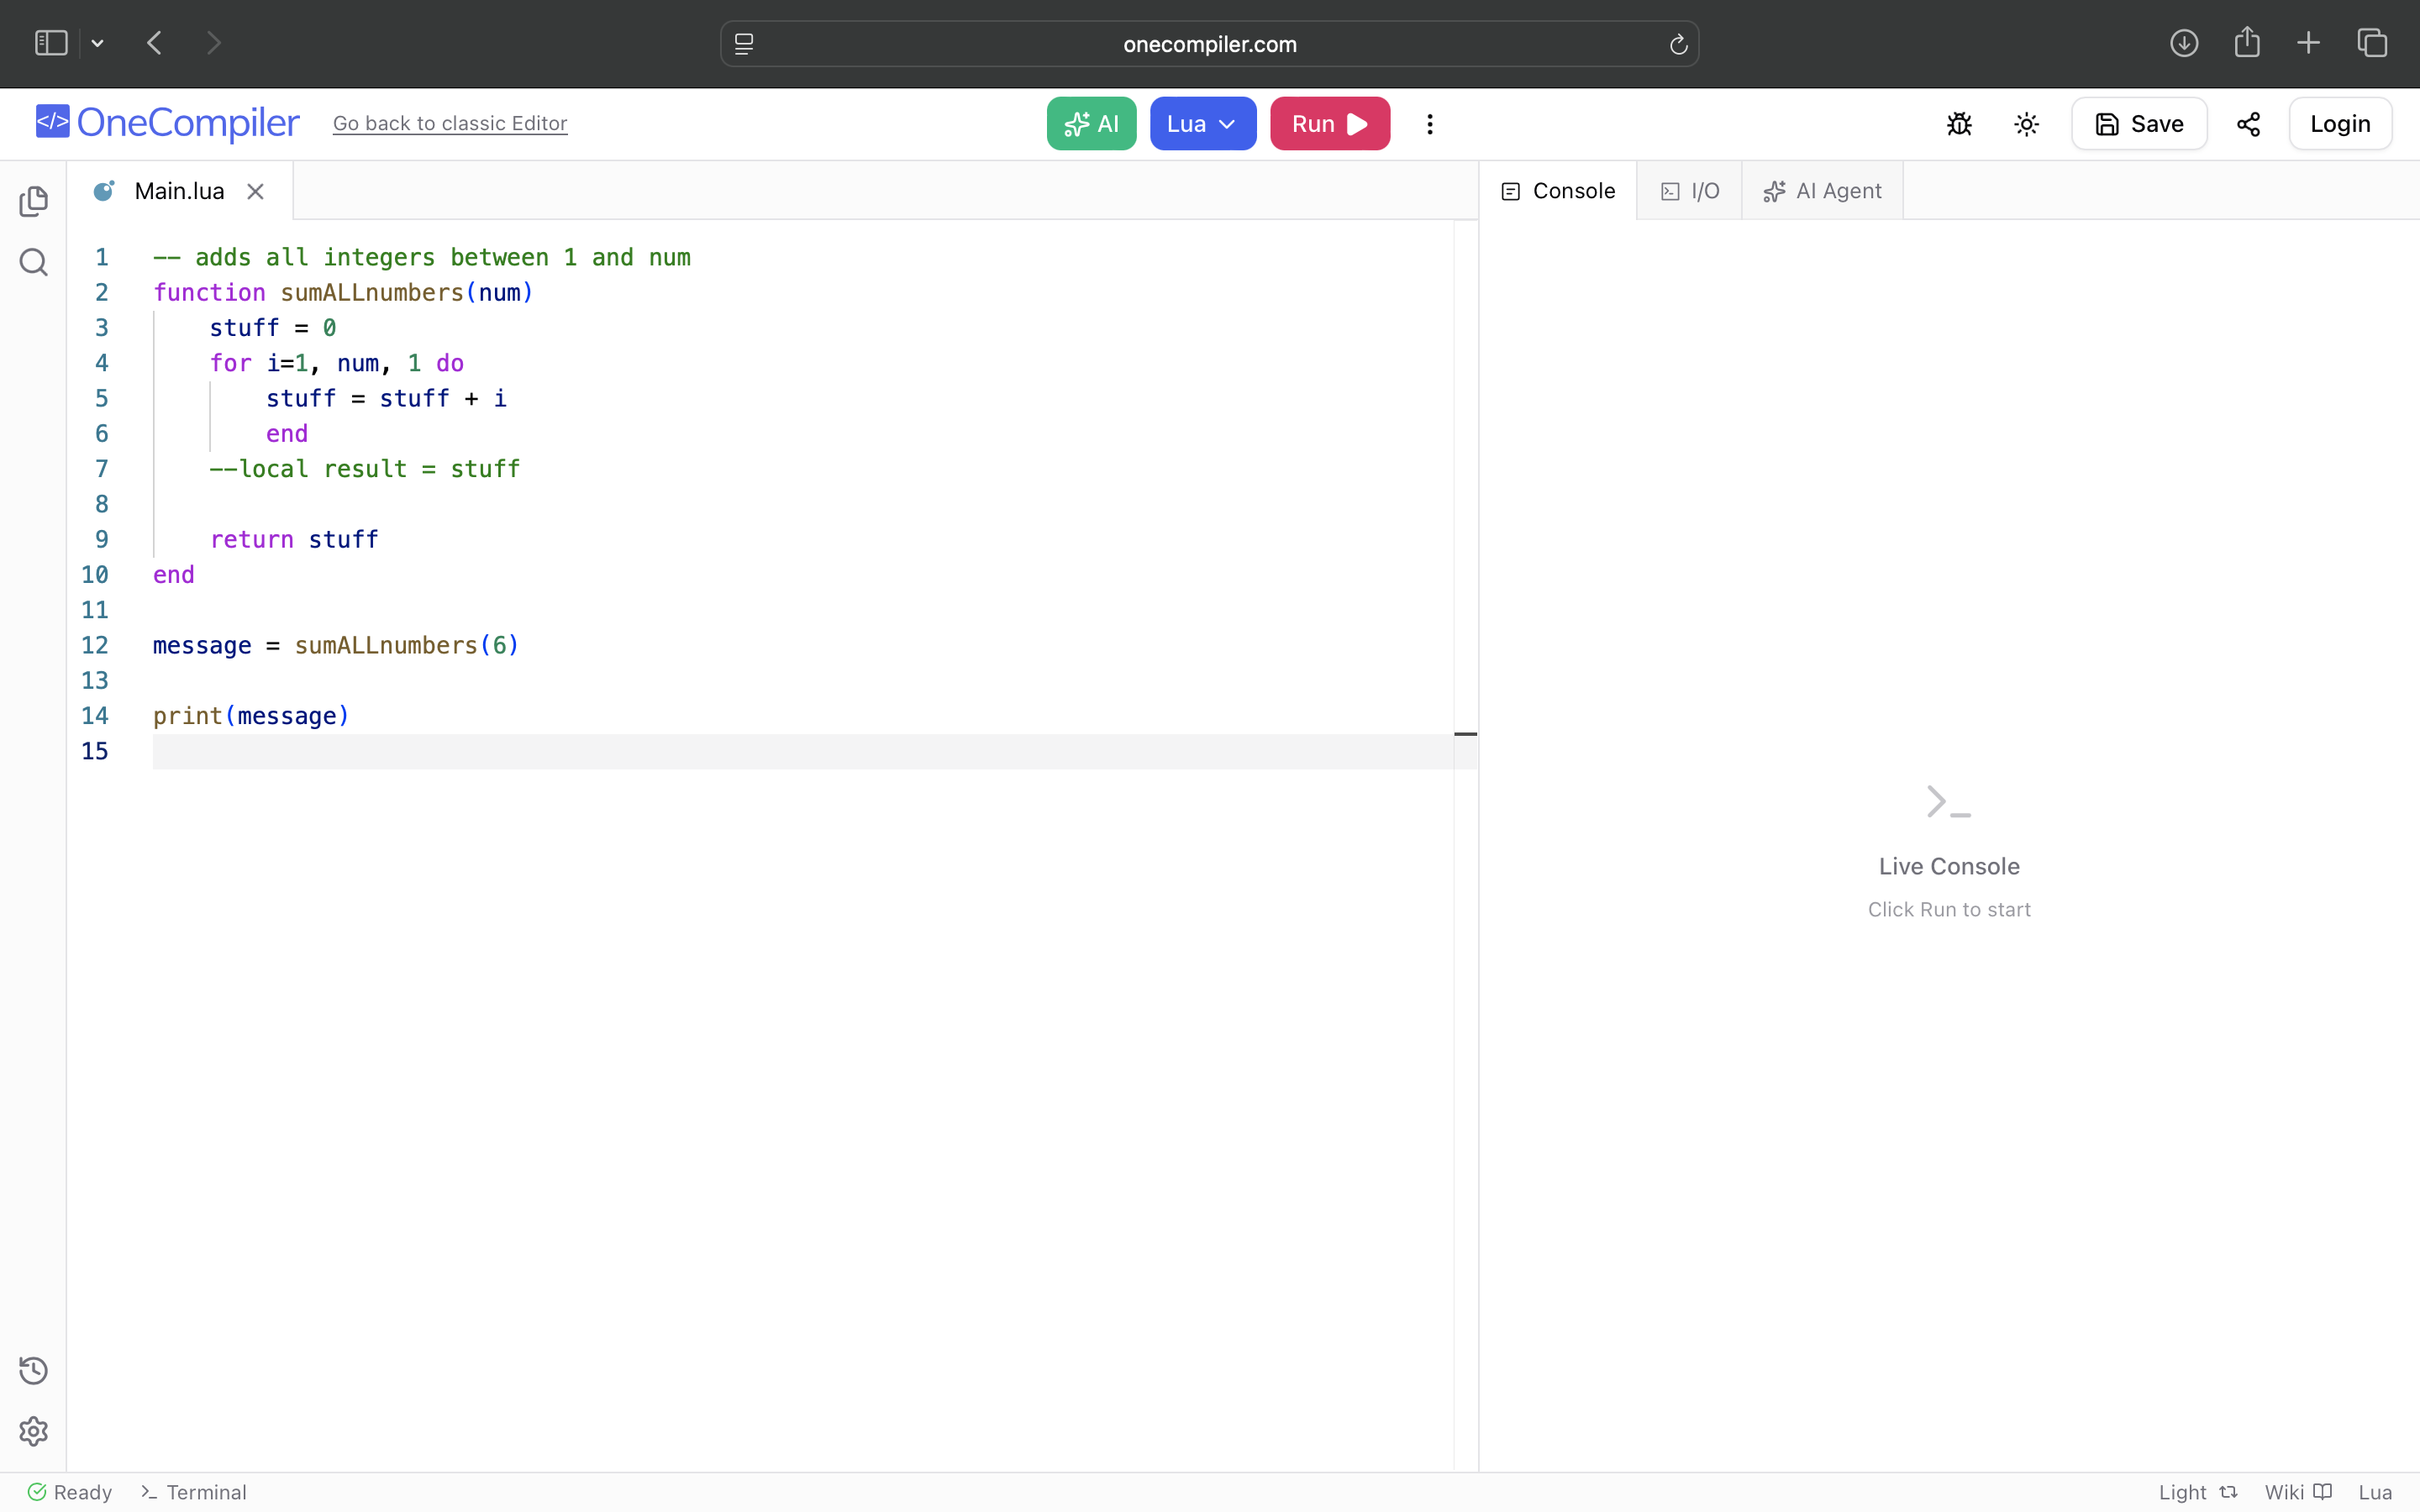The width and height of the screenshot is (2420, 1512).
Task: Click line number 10 in gutter
Action: click(x=95, y=575)
